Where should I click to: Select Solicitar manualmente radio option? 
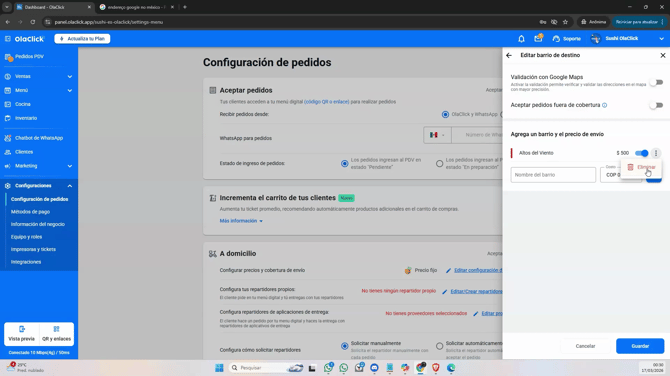click(344, 346)
